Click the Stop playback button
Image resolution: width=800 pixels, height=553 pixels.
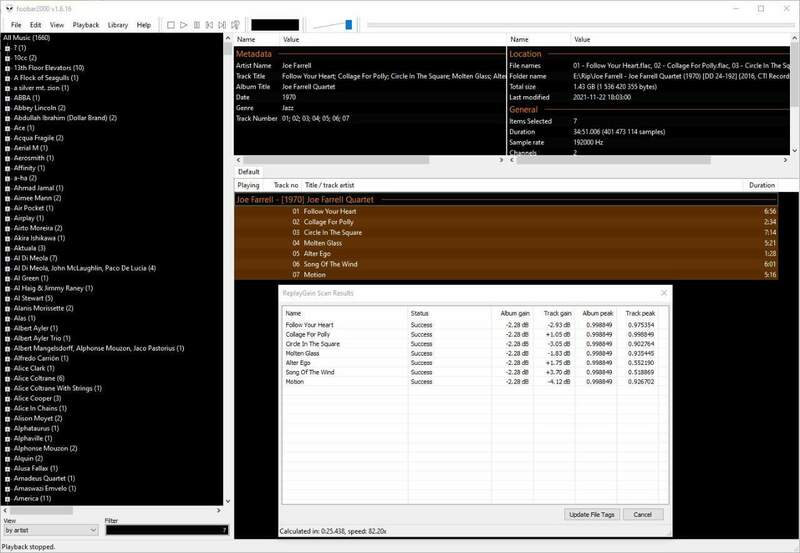pyautogui.click(x=171, y=24)
